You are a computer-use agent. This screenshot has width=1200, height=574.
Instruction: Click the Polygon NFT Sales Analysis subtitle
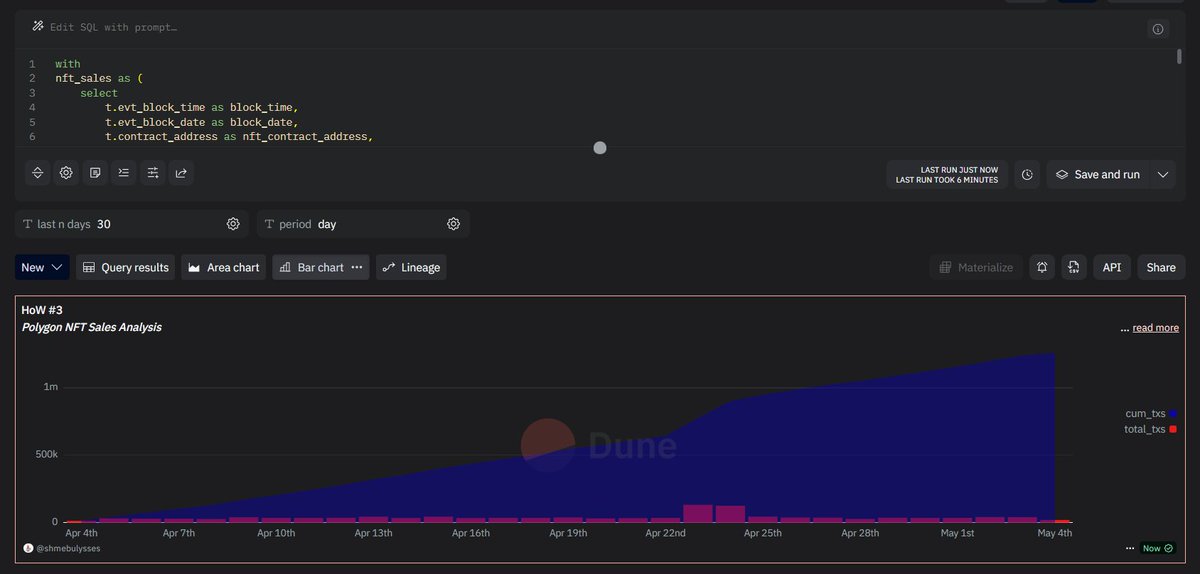(x=92, y=327)
